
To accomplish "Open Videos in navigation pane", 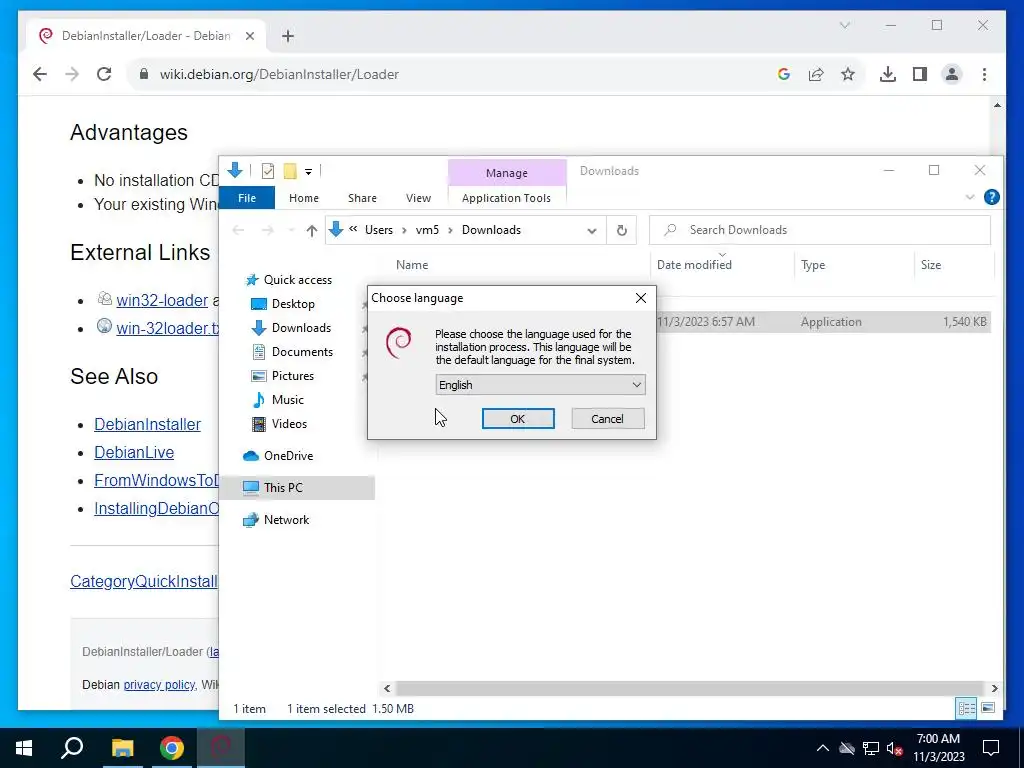I will [289, 424].
